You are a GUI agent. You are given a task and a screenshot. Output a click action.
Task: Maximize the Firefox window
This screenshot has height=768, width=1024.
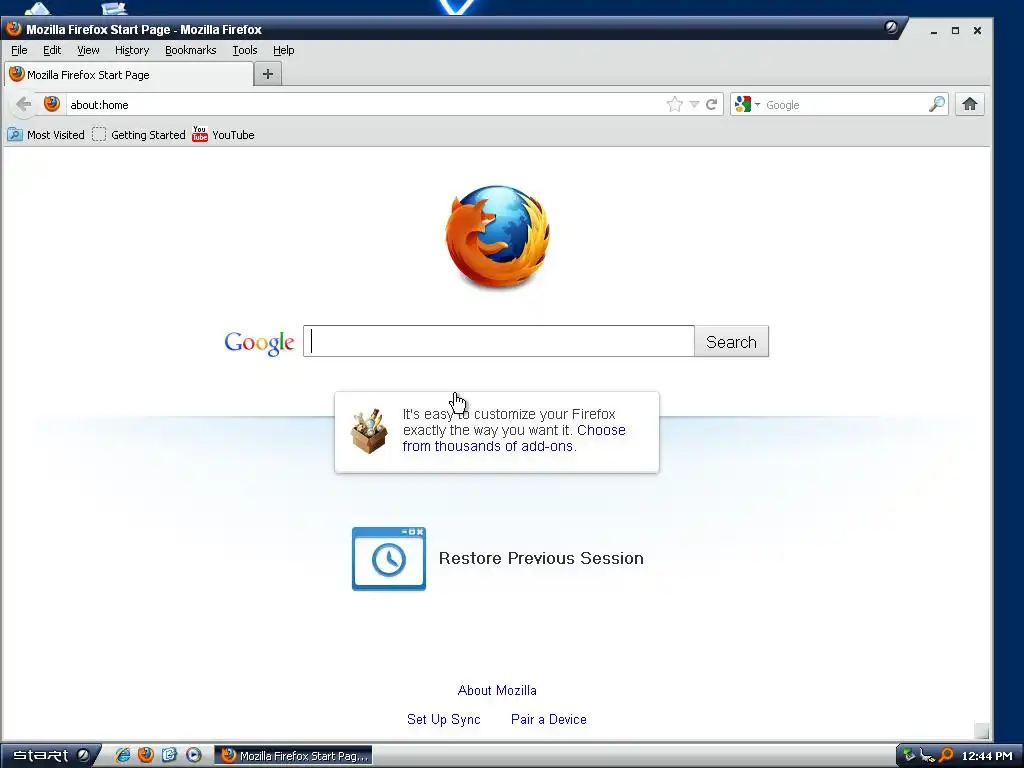955,30
